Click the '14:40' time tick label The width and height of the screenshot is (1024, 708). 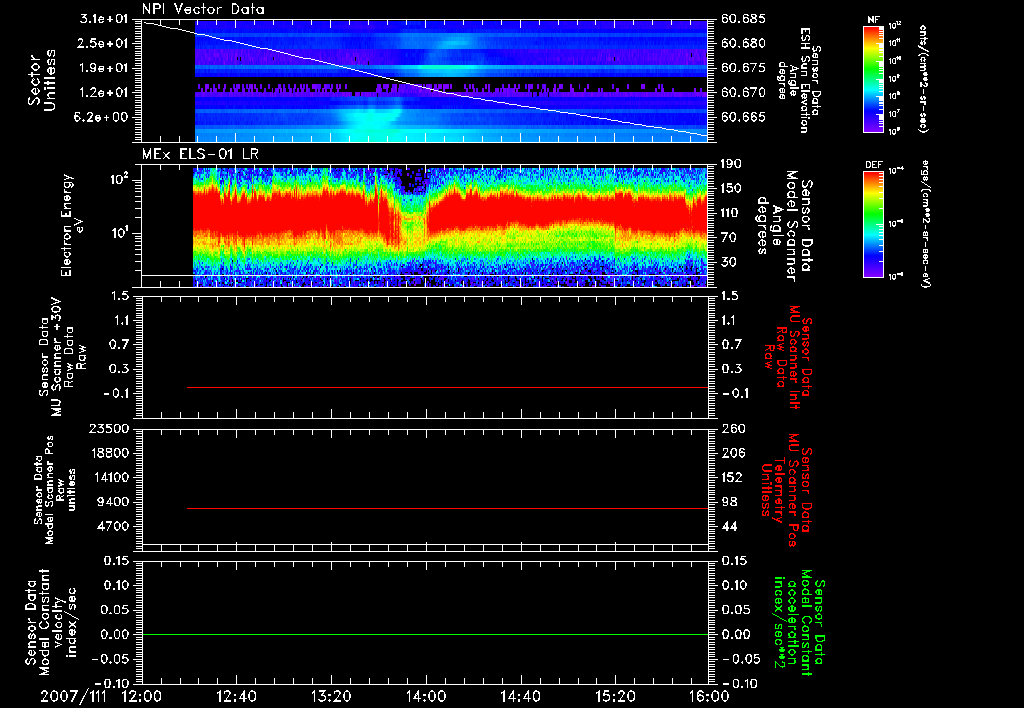click(x=520, y=696)
